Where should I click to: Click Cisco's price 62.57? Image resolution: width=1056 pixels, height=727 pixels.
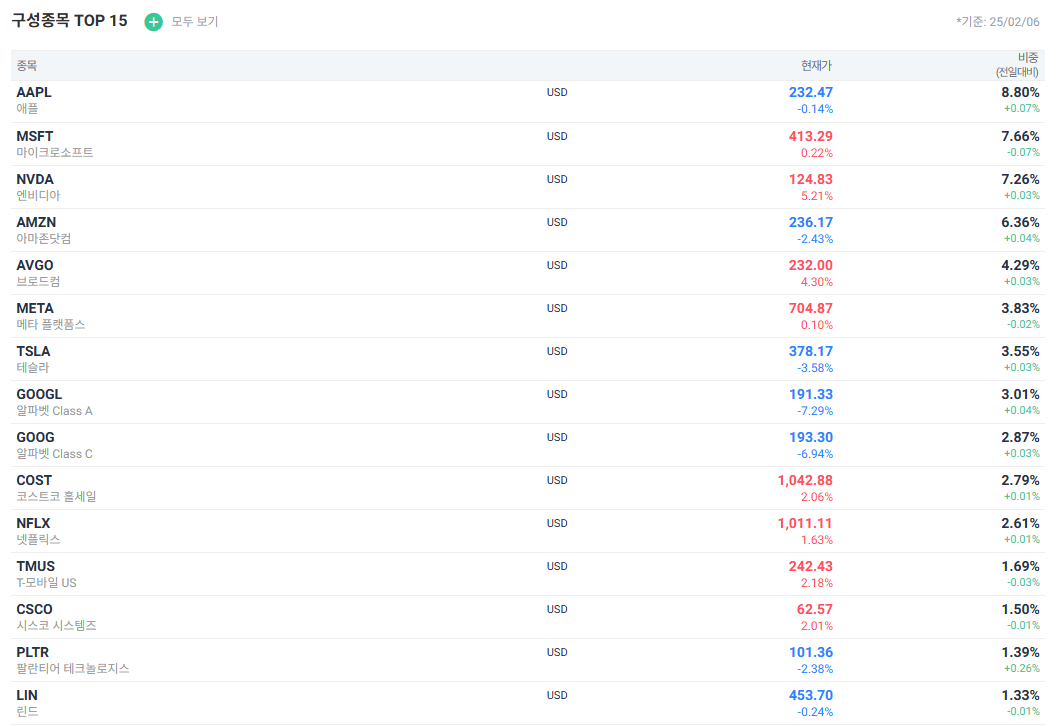(815, 610)
